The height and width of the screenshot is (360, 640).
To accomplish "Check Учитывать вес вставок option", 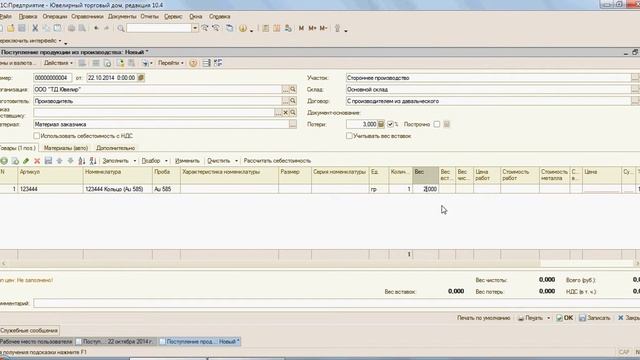I will point(349,136).
